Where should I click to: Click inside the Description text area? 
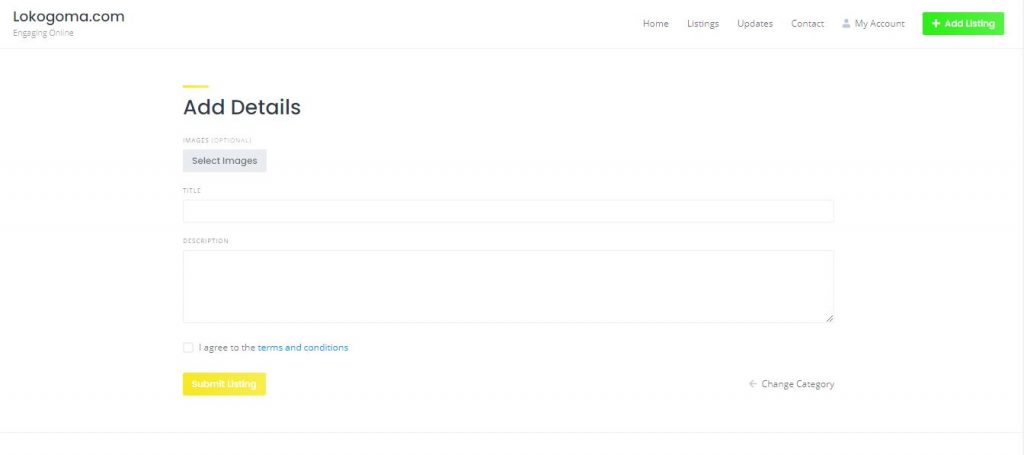508,286
